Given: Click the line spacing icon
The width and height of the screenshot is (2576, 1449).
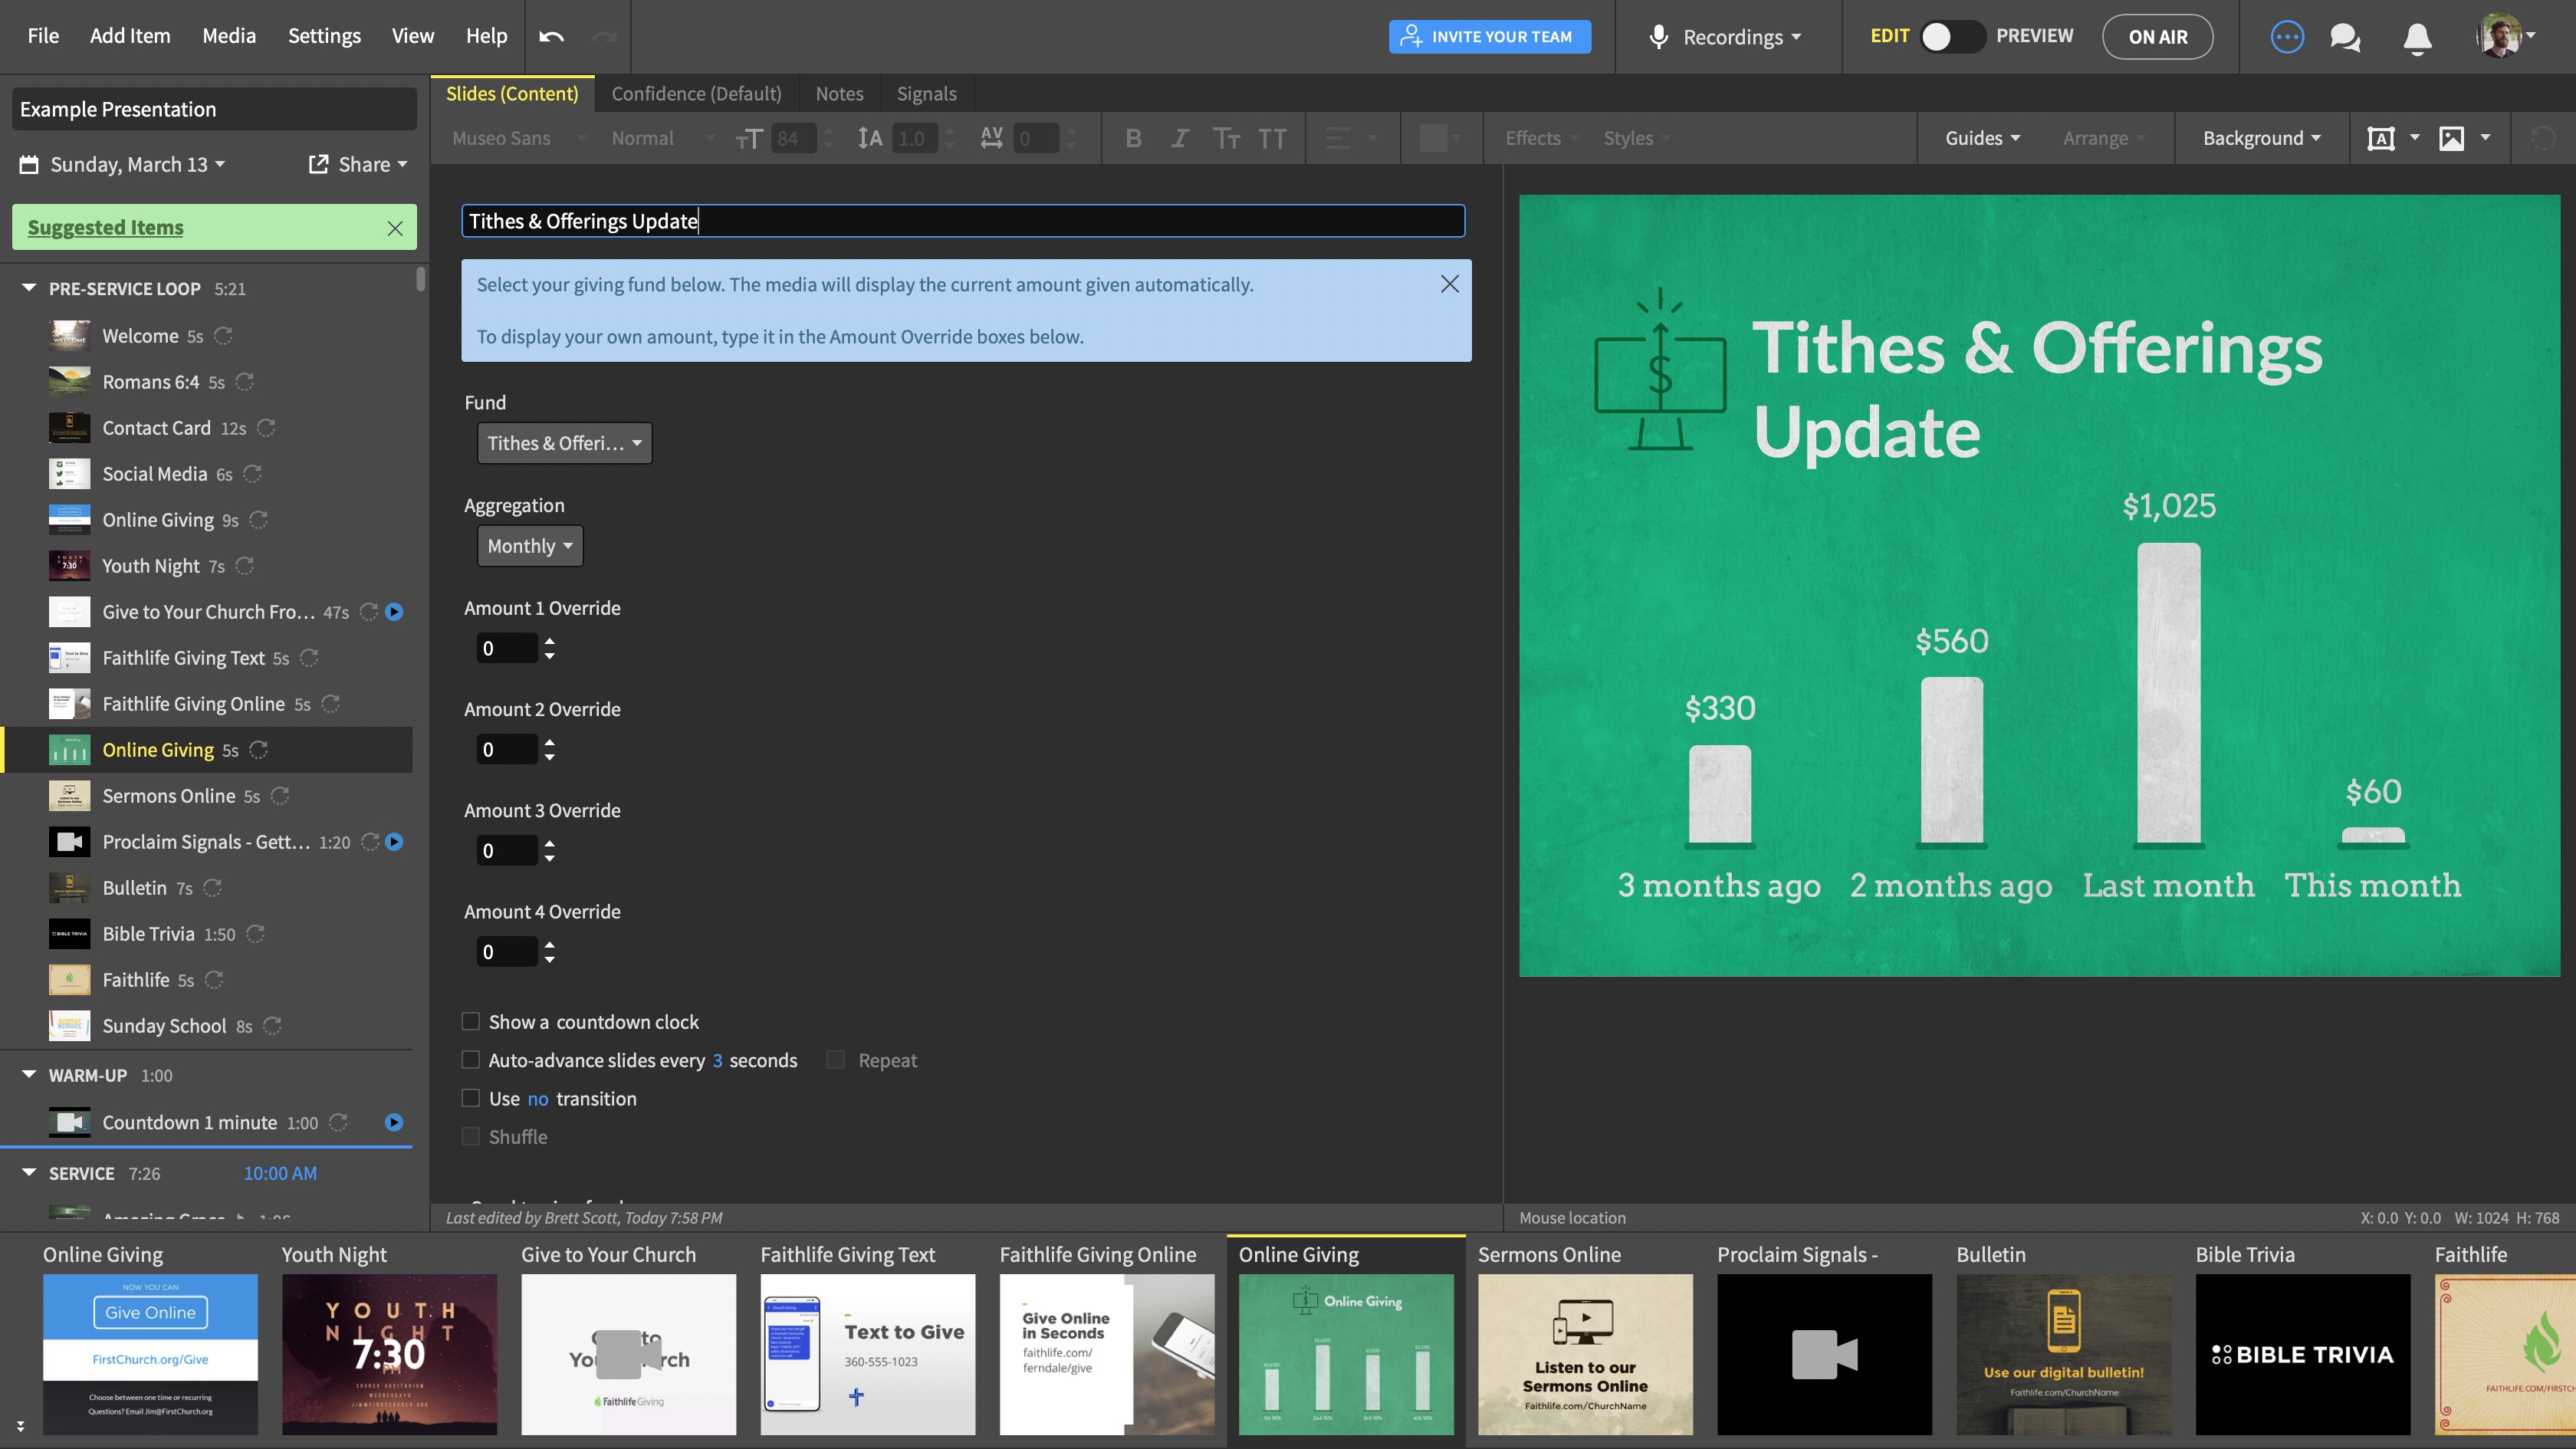Looking at the screenshot, I should click(x=870, y=138).
